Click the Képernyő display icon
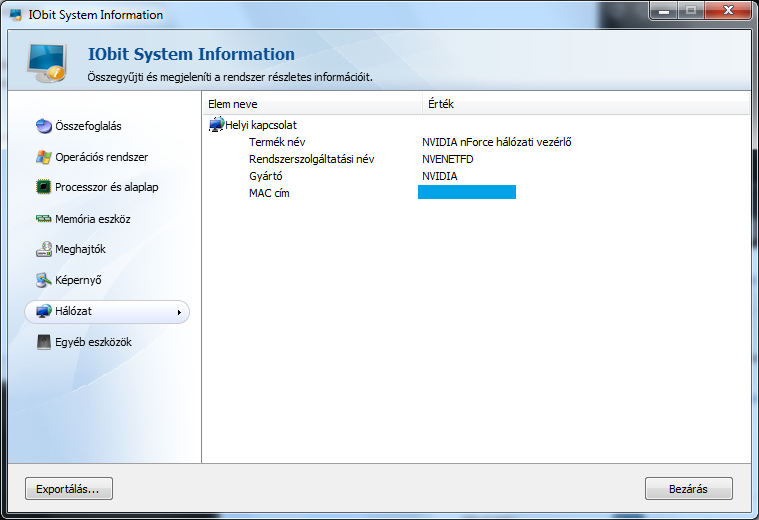This screenshot has height=520, width=759. (x=44, y=280)
